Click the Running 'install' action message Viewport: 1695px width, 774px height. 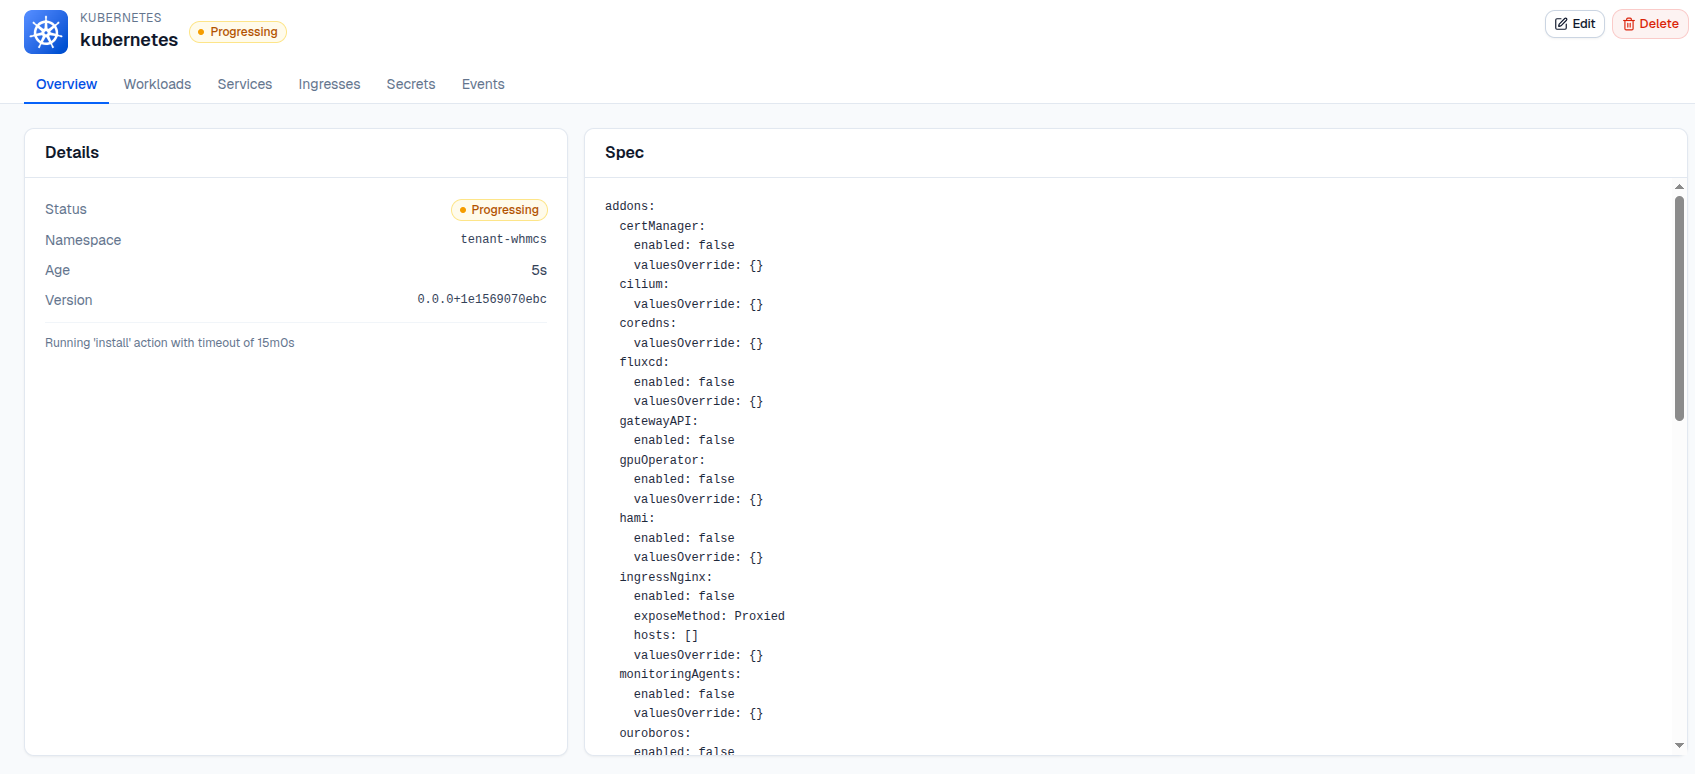(x=170, y=343)
